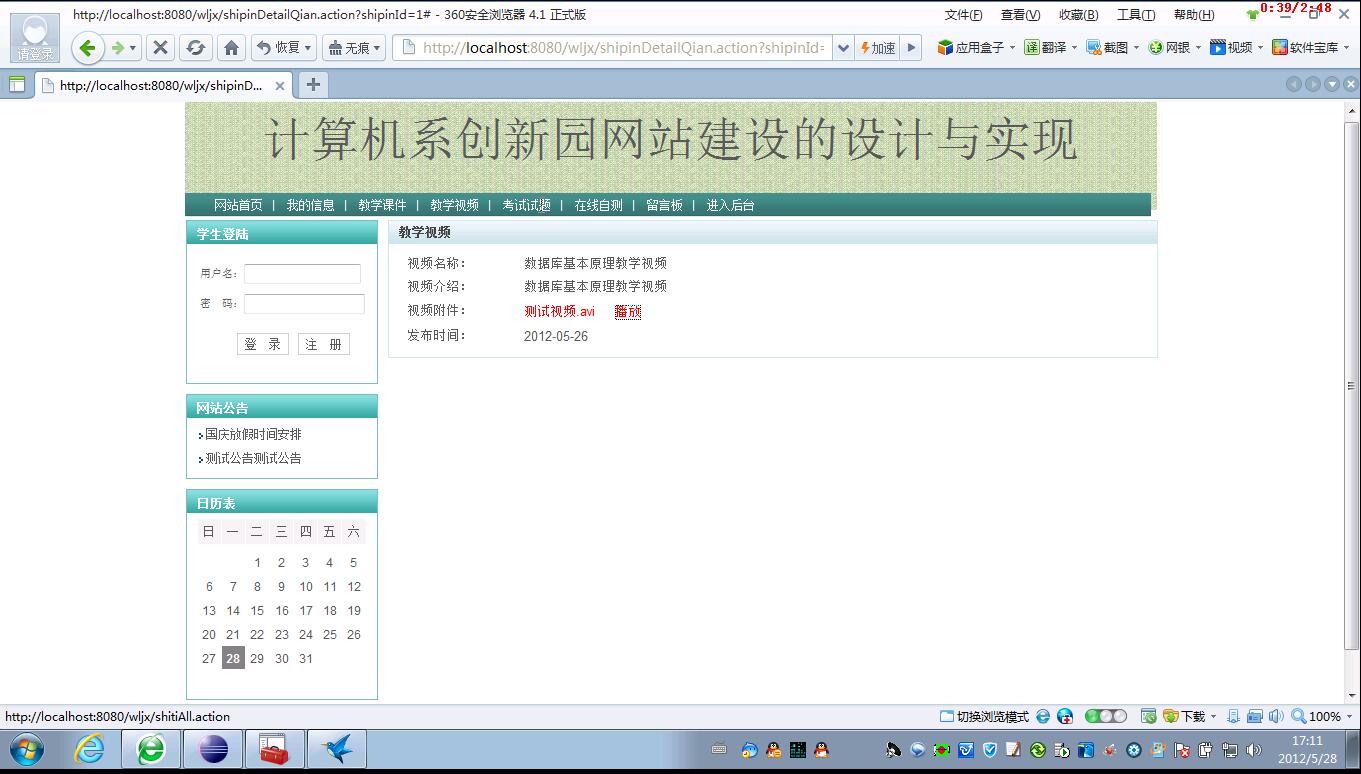
Task: Open the 网银 online banking menu
Action: point(1174,47)
